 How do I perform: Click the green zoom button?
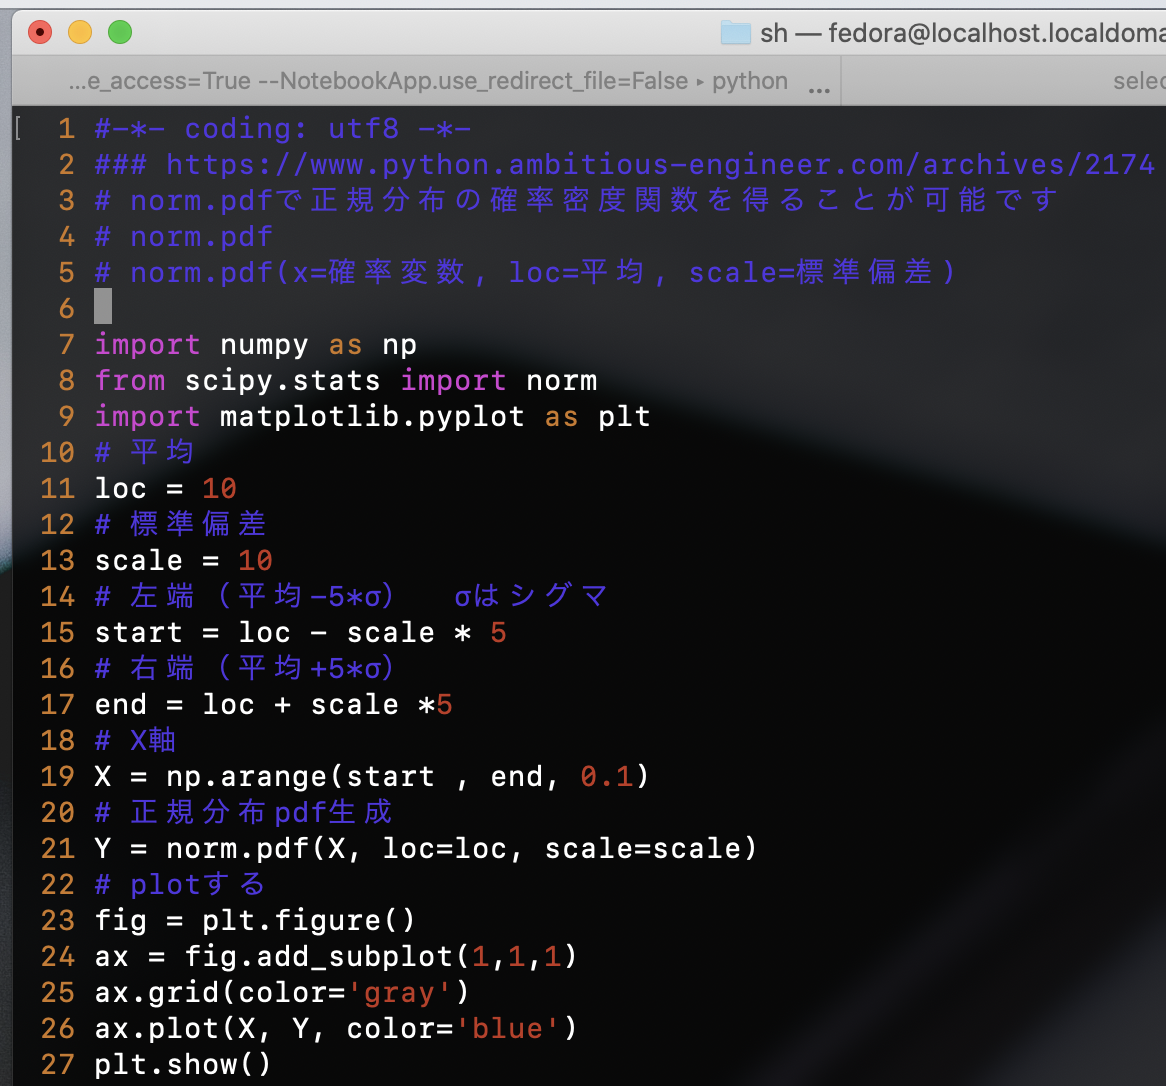coord(120,32)
